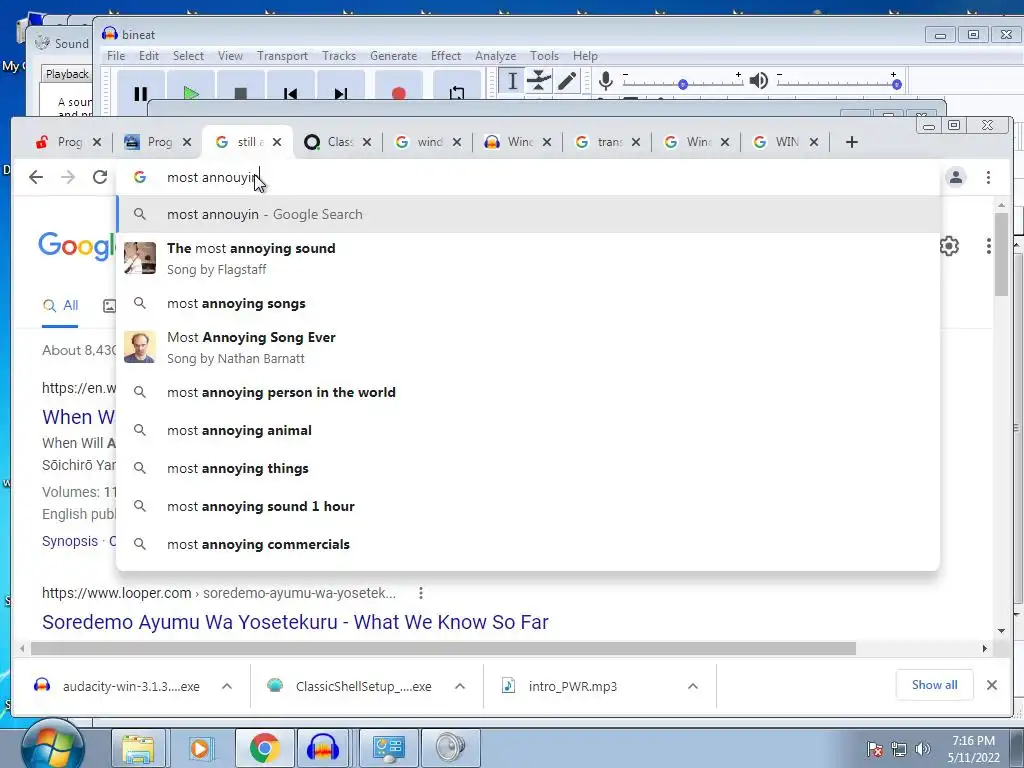Switch to Playback tab in Sound window
Screen dimensions: 1024x768
(67, 74)
